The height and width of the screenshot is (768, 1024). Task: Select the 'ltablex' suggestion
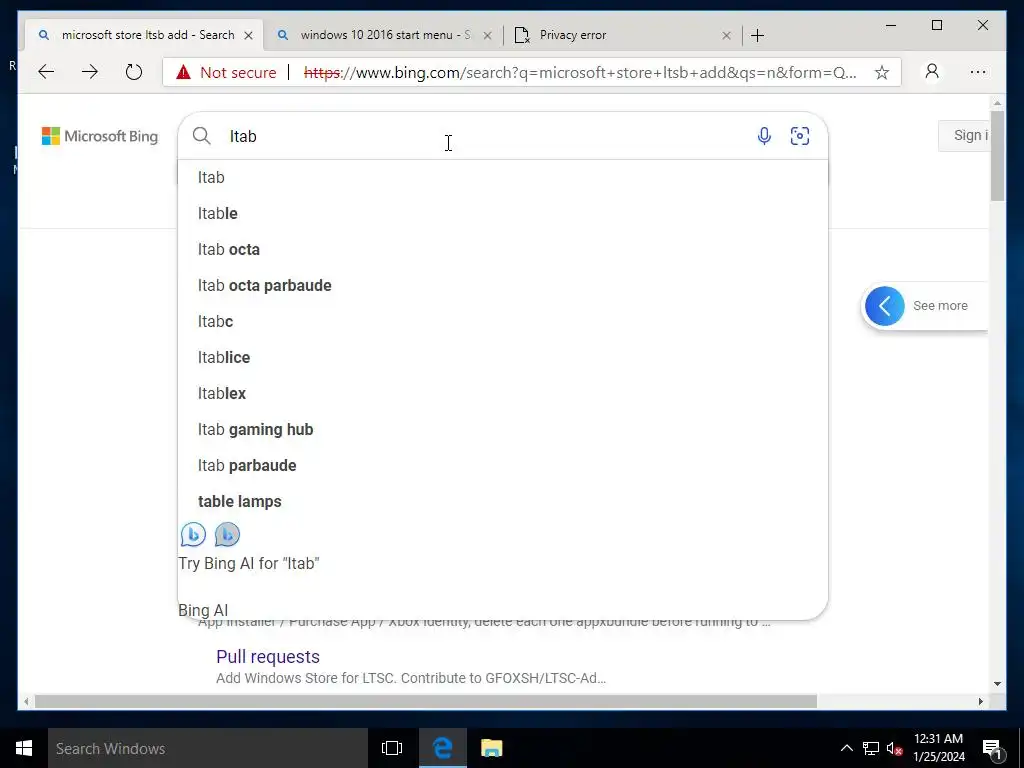pos(503,393)
